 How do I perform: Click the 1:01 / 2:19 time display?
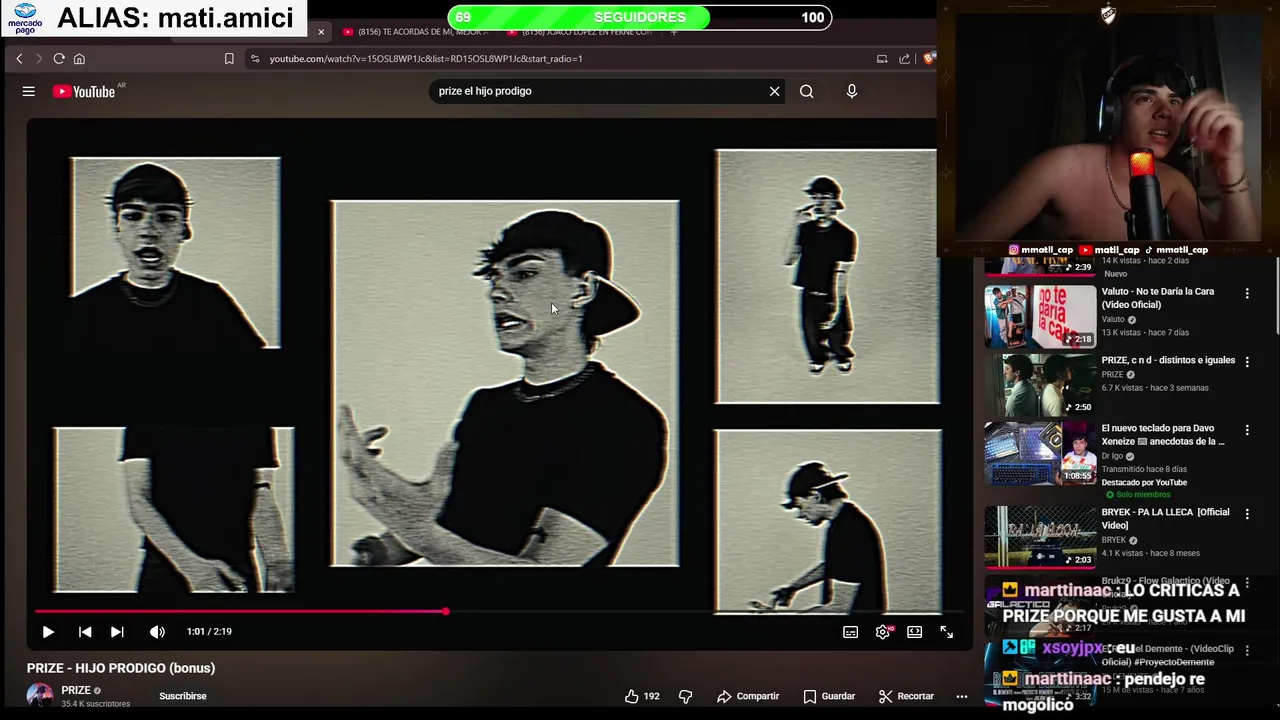click(209, 632)
